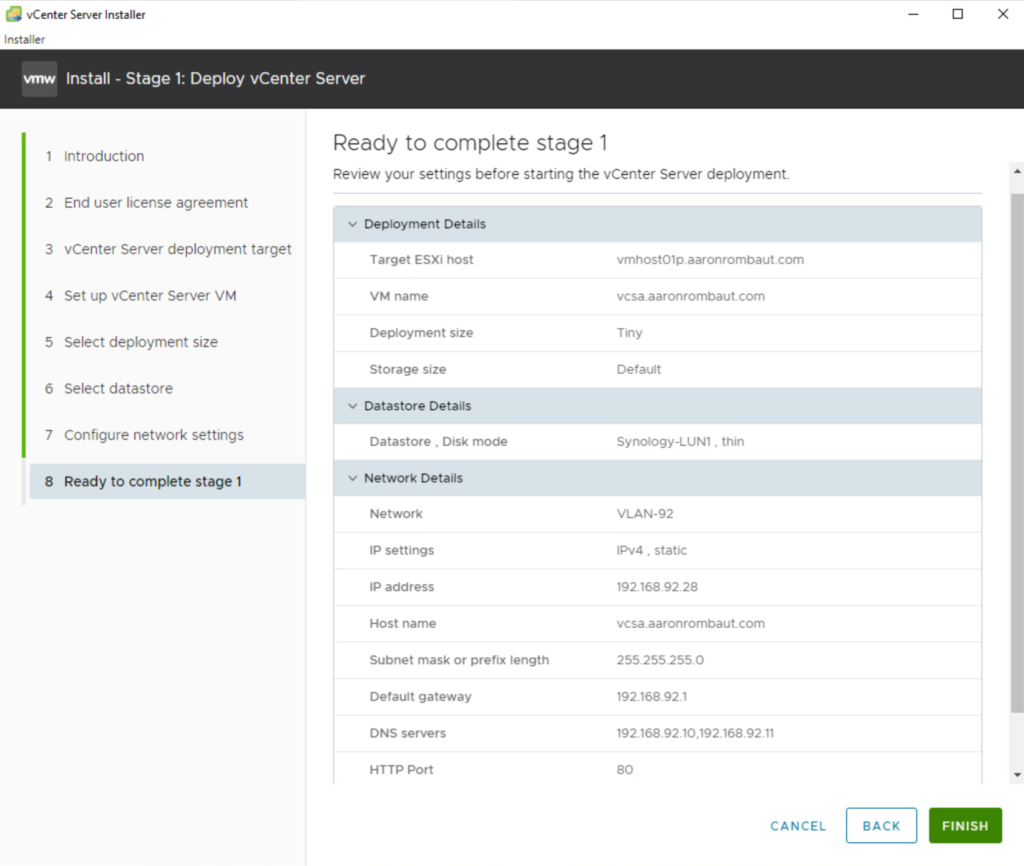Collapse the Datastore Details section

click(352, 406)
